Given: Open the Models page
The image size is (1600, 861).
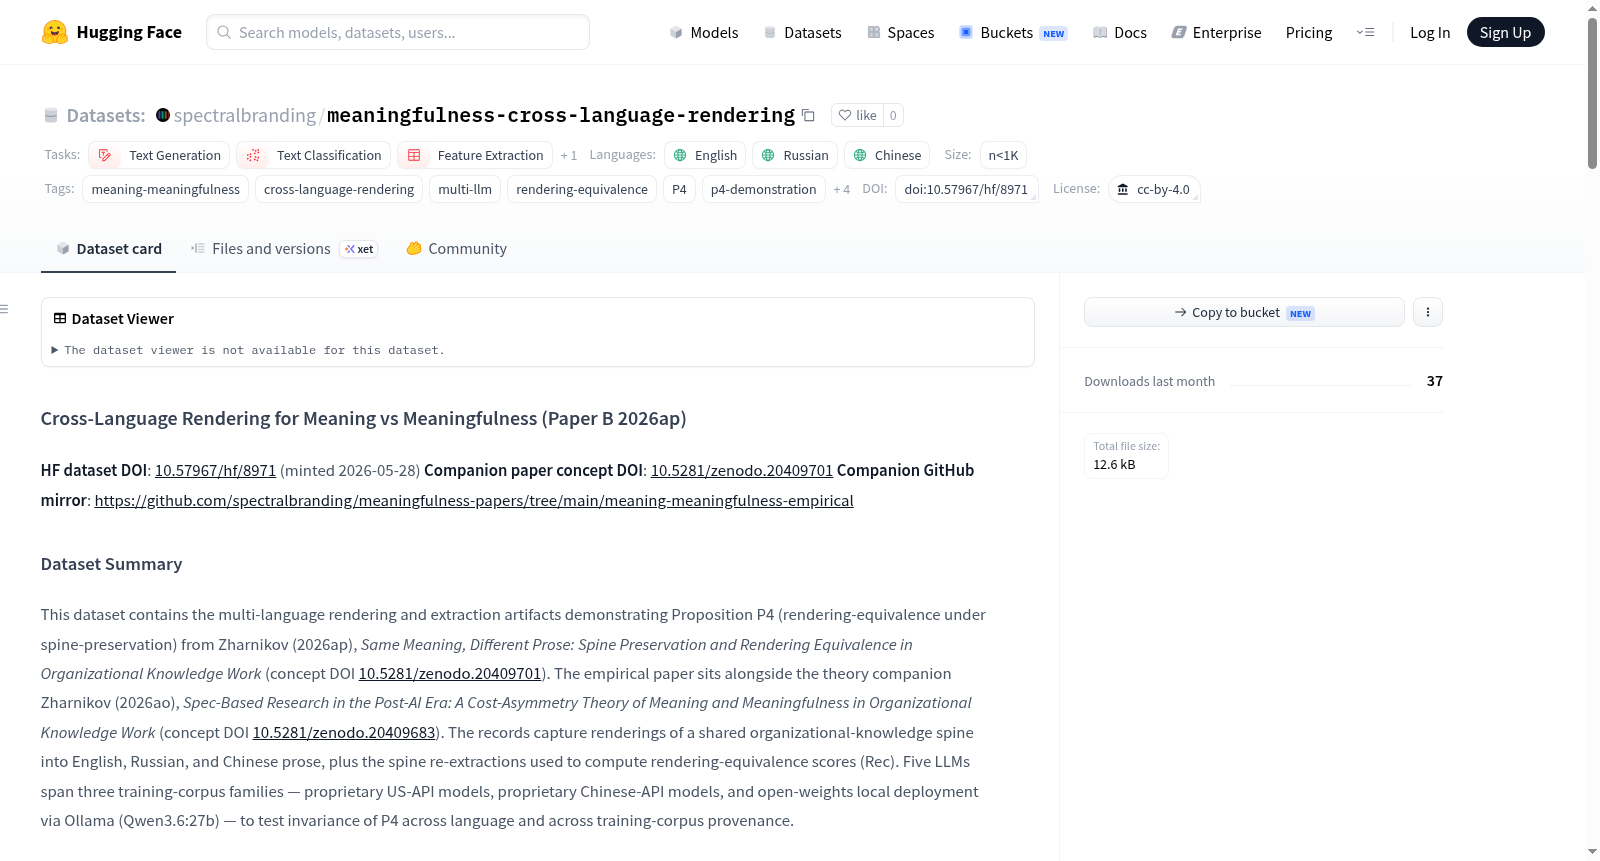Looking at the screenshot, I should [704, 32].
